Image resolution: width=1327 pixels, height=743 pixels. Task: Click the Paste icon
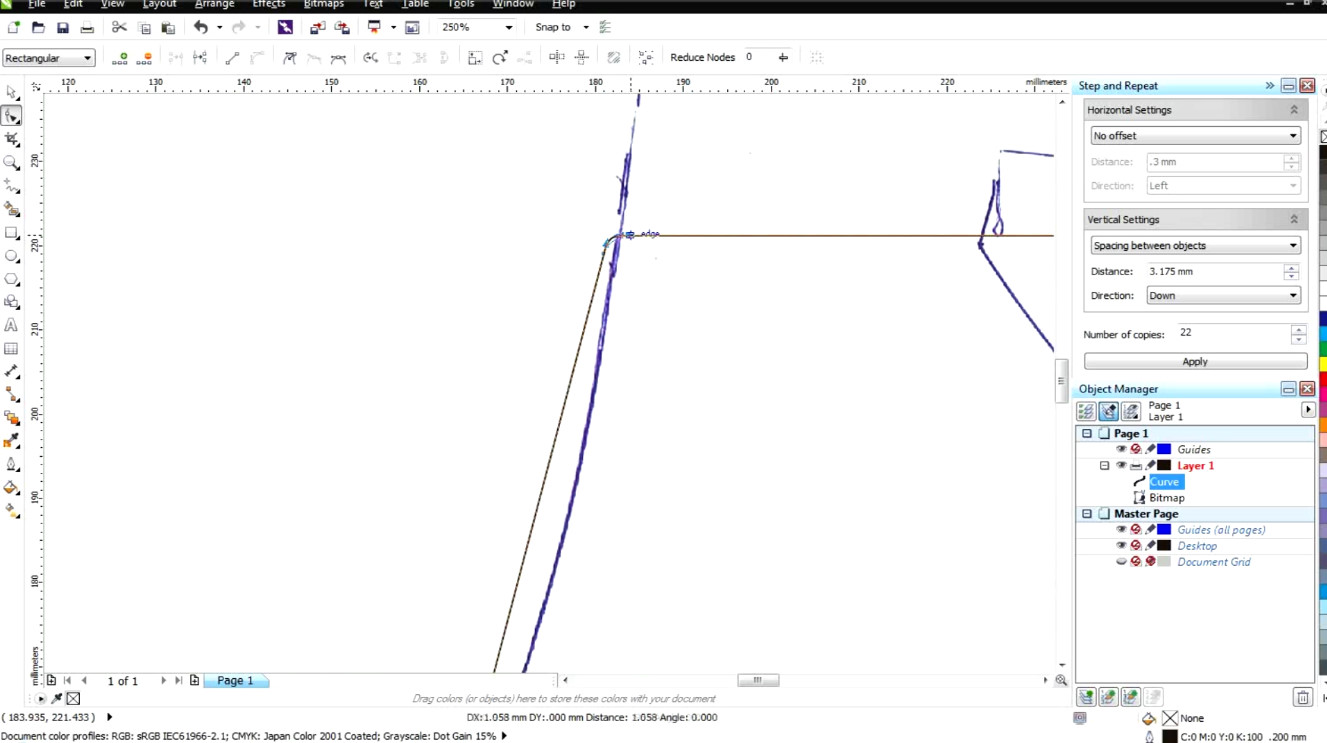(168, 28)
